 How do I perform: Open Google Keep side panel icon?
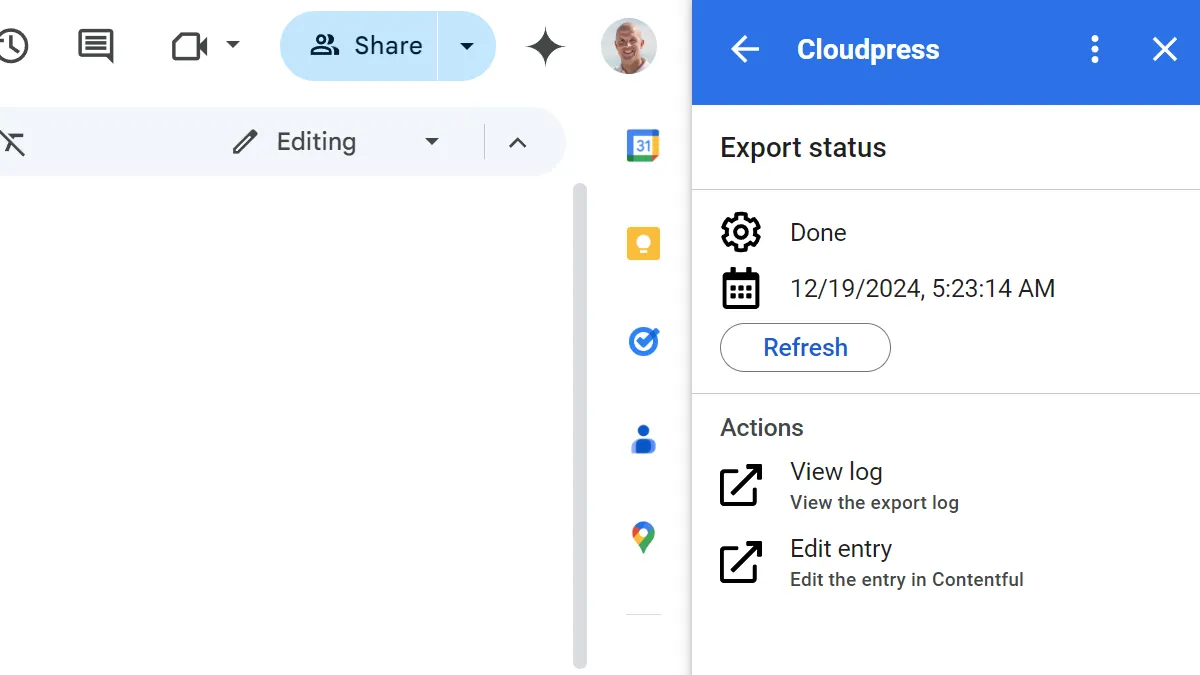643,244
